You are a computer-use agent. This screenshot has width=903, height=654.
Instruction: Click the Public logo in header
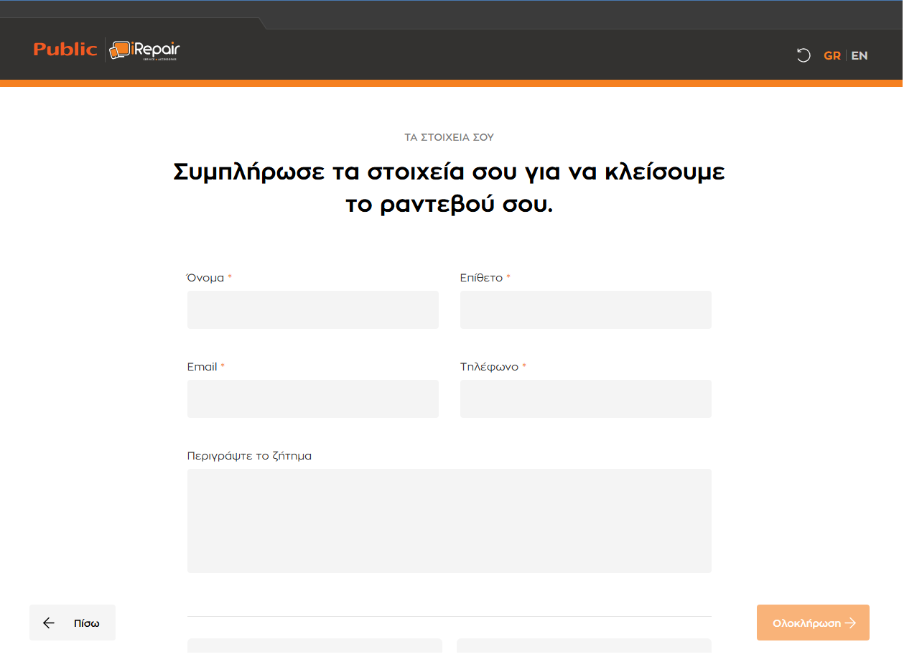(65, 49)
